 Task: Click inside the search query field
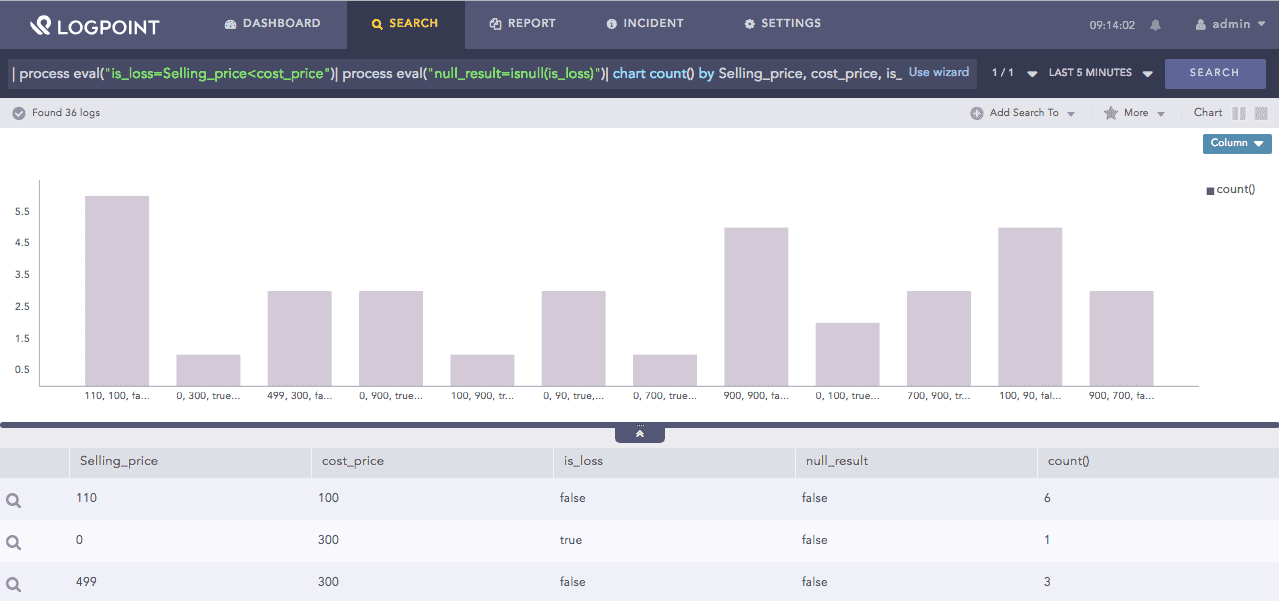(450, 73)
